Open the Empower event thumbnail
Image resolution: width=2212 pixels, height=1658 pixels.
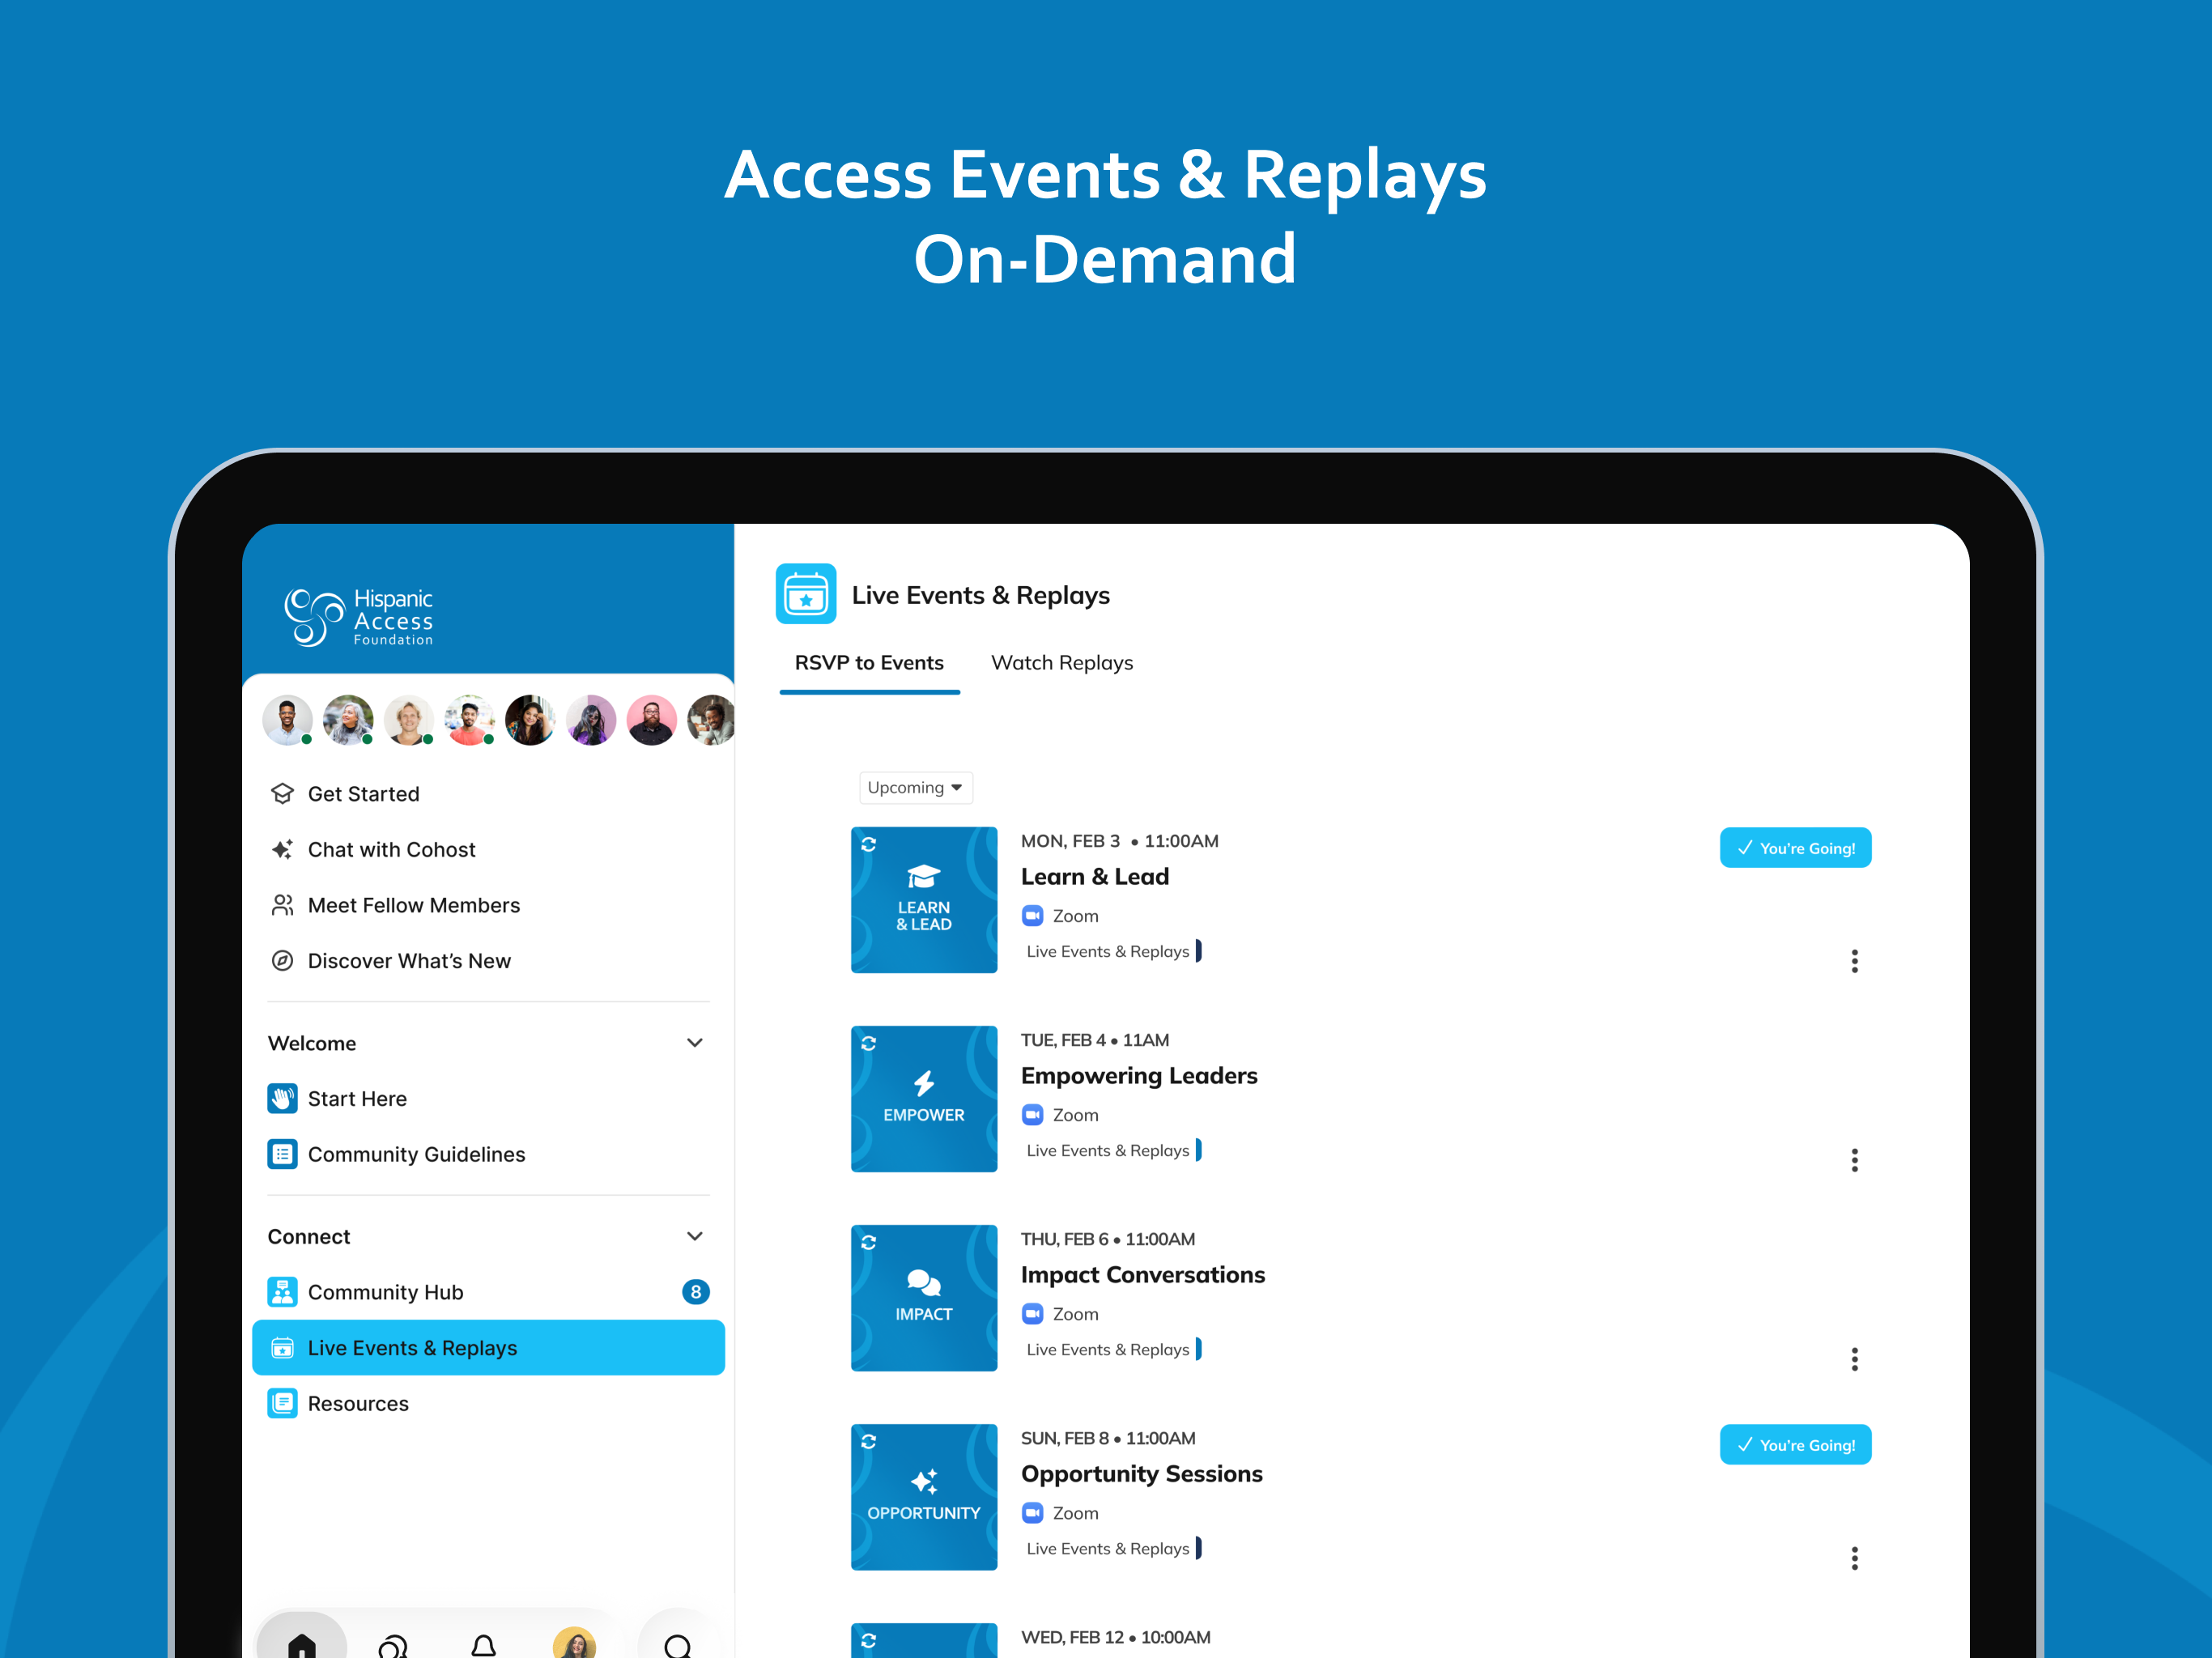(x=924, y=1098)
